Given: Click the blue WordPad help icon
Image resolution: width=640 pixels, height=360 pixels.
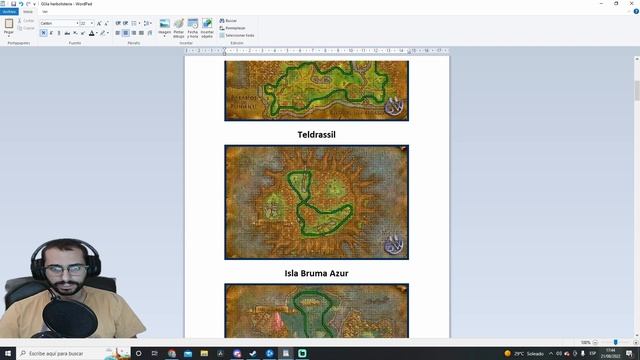Looking at the screenshot, I should [636, 11].
